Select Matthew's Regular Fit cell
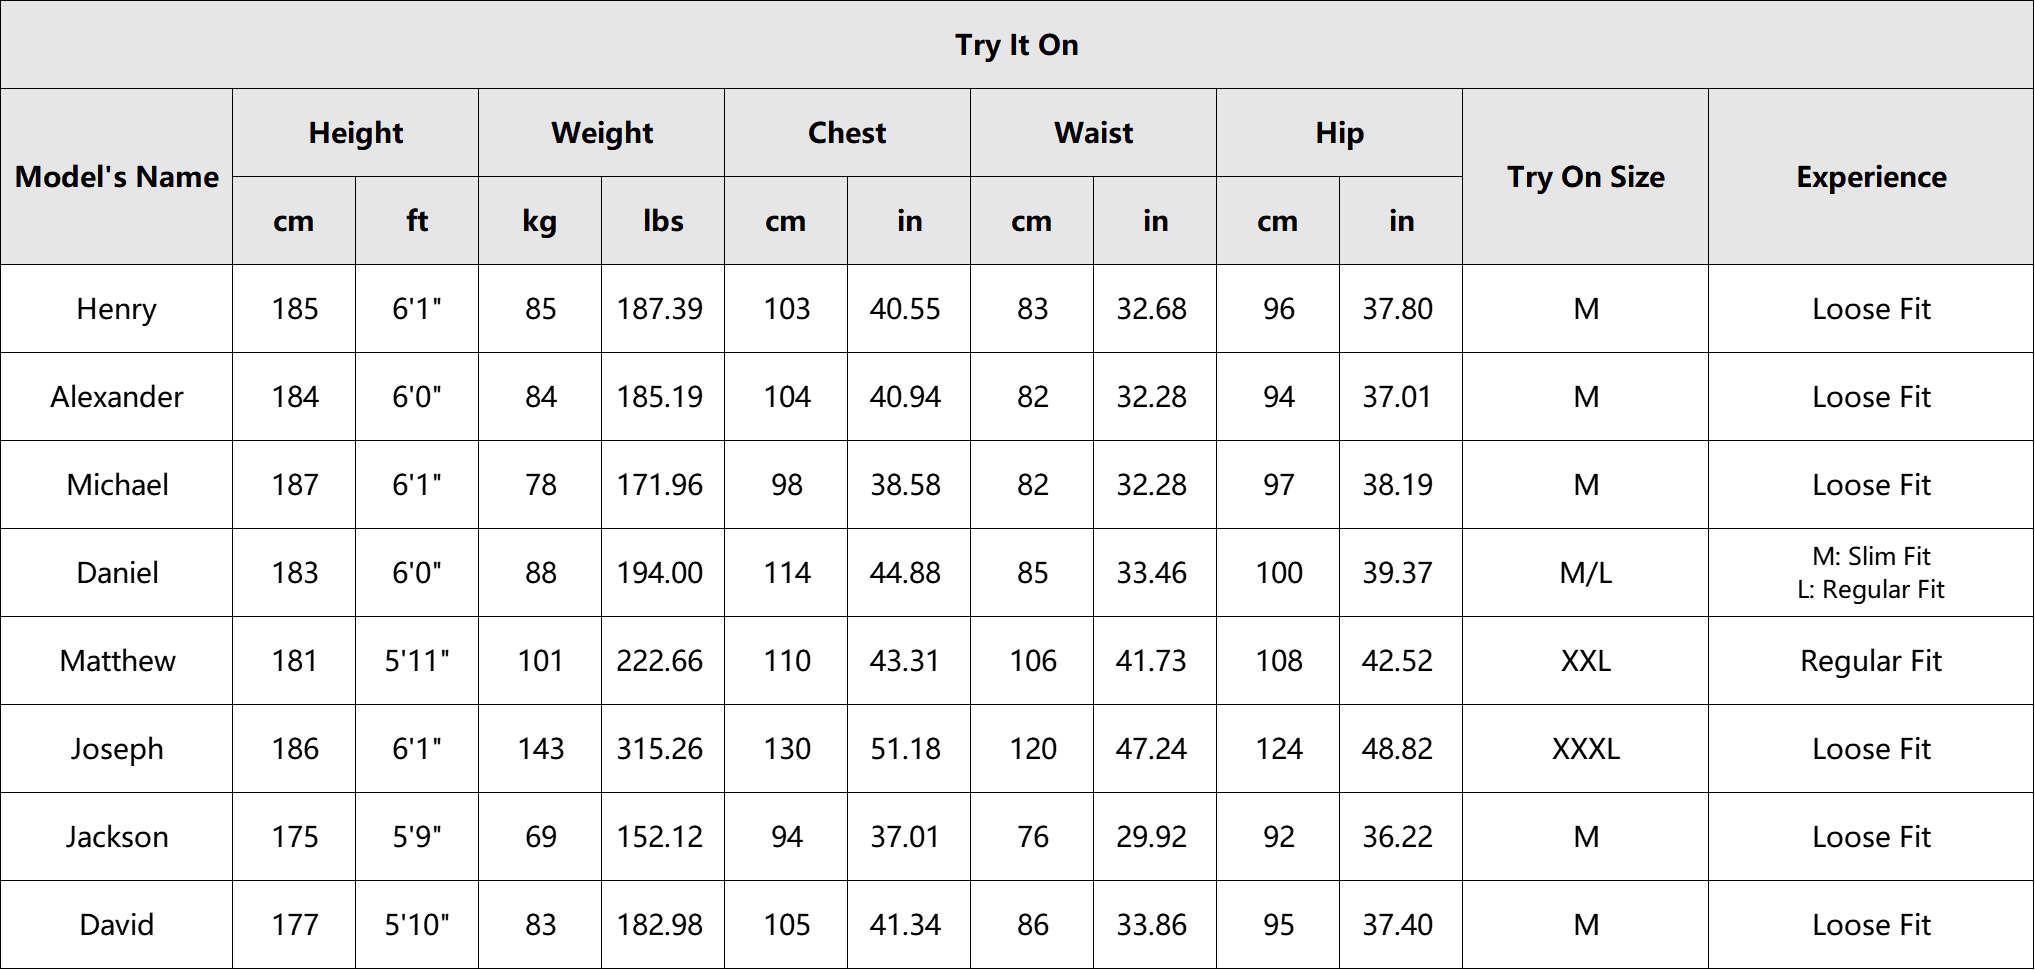The image size is (2035, 970). (x=1871, y=661)
